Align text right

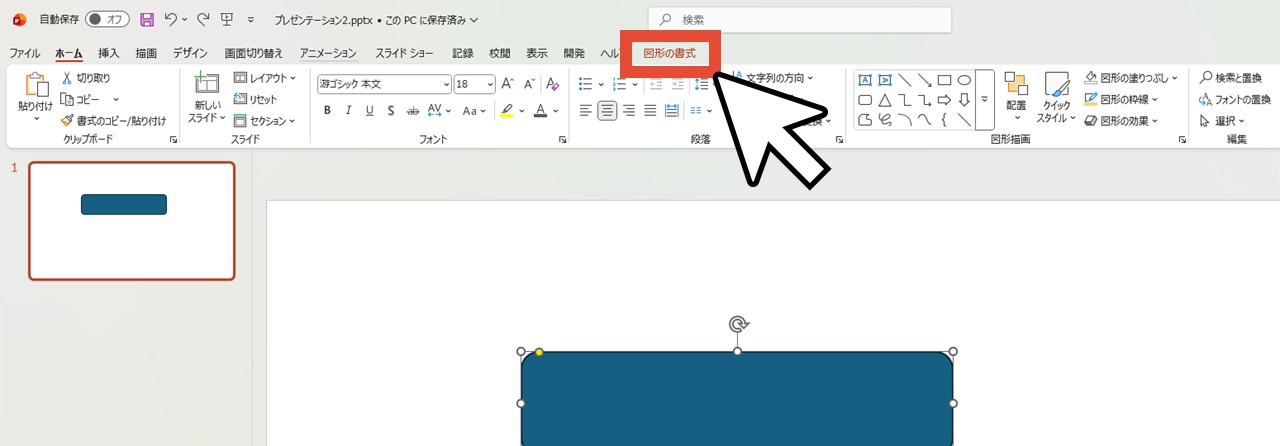[629, 111]
